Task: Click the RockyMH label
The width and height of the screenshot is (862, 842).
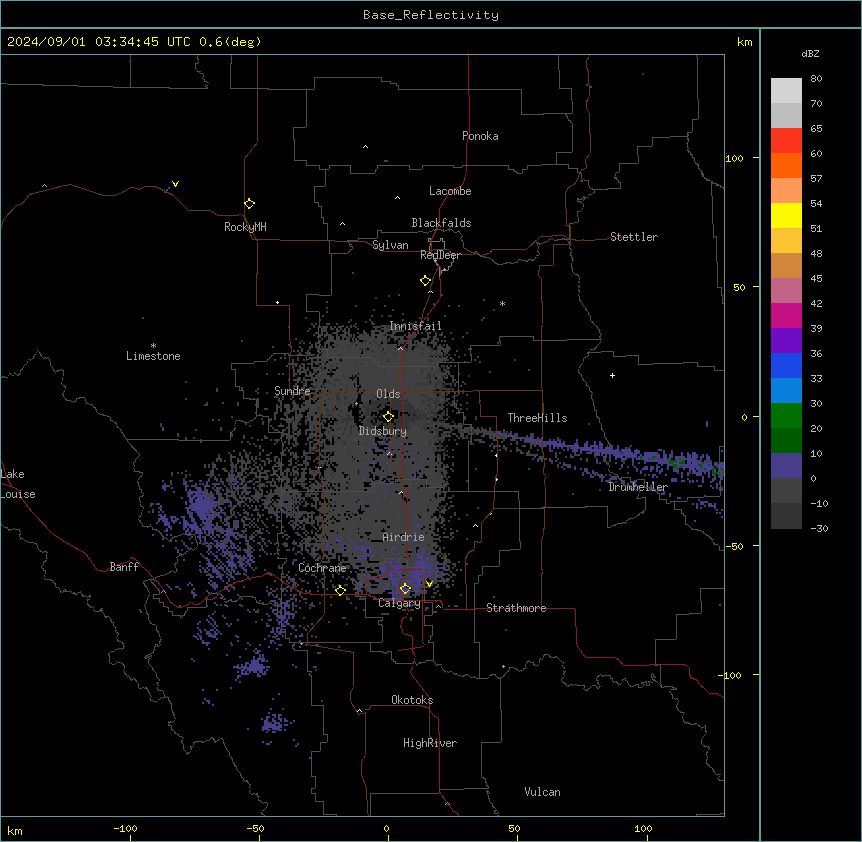Action: pyautogui.click(x=245, y=227)
